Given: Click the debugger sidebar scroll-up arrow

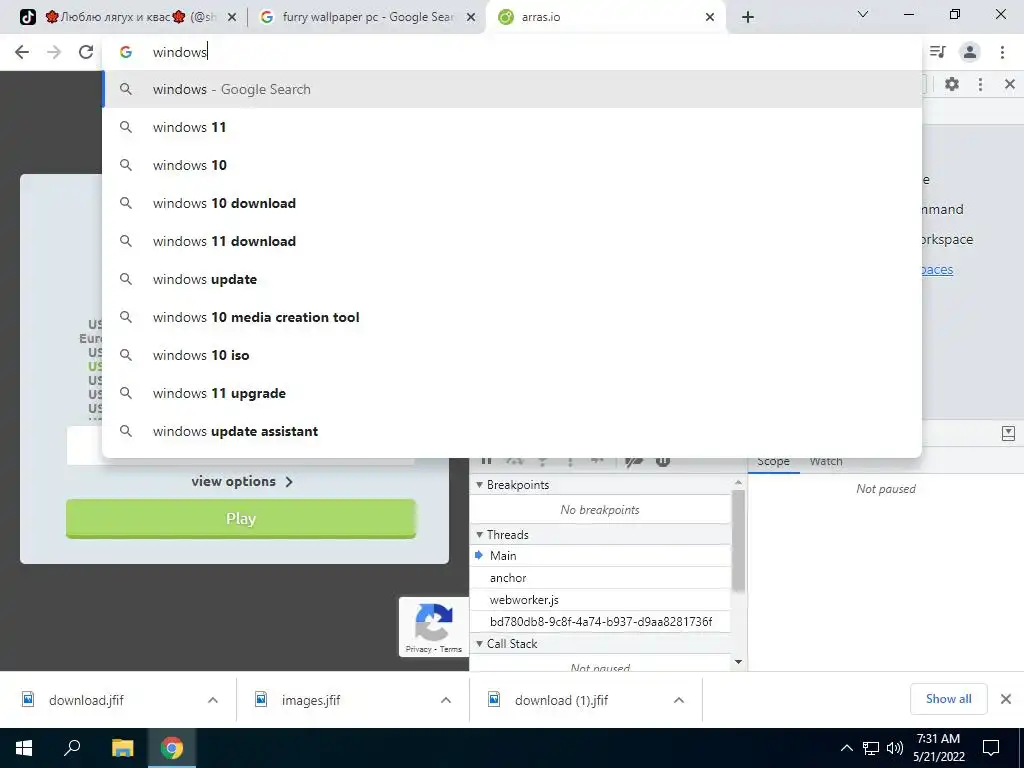Looking at the screenshot, I should (739, 482).
